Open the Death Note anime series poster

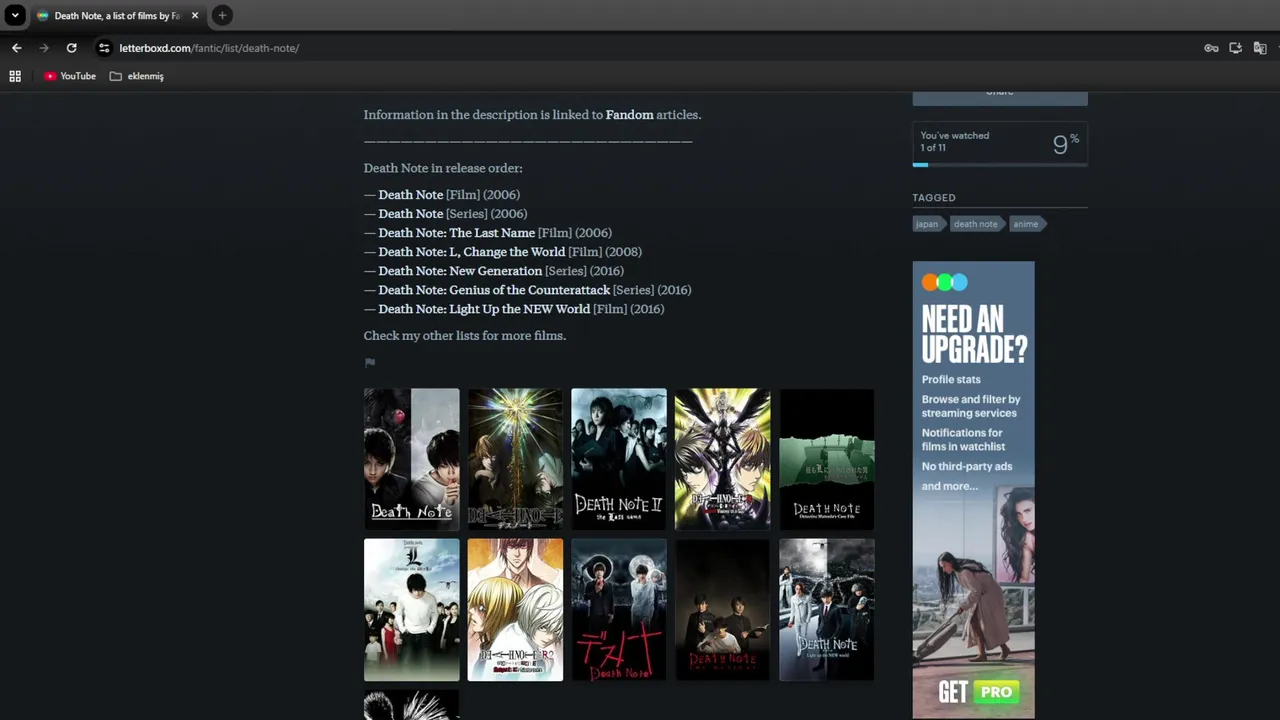(515, 459)
